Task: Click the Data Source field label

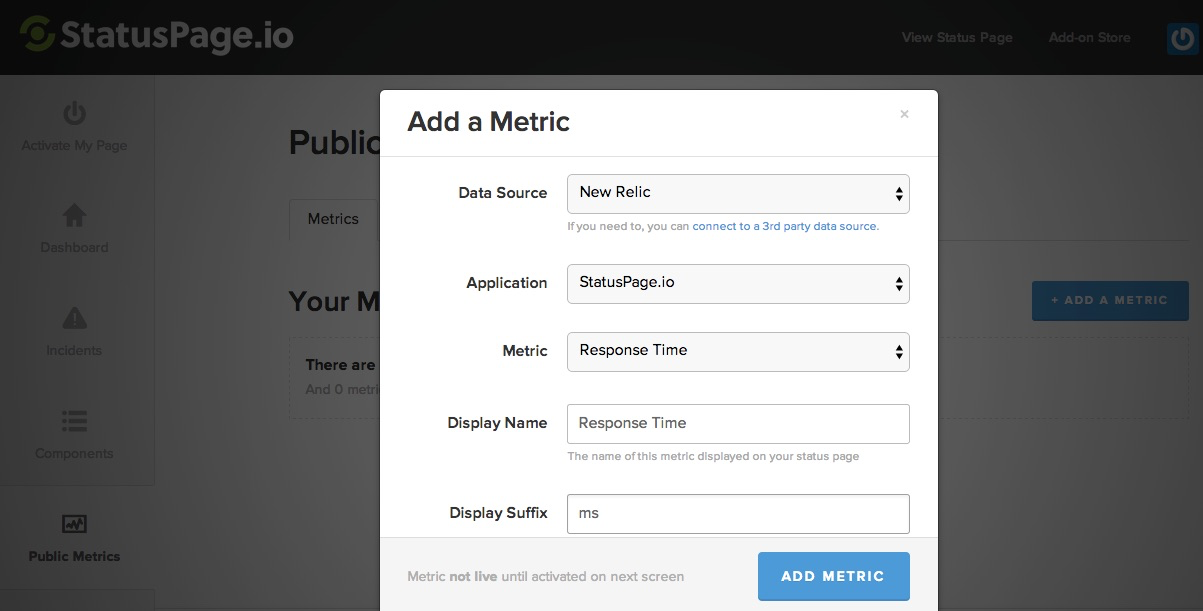Action: pos(502,193)
